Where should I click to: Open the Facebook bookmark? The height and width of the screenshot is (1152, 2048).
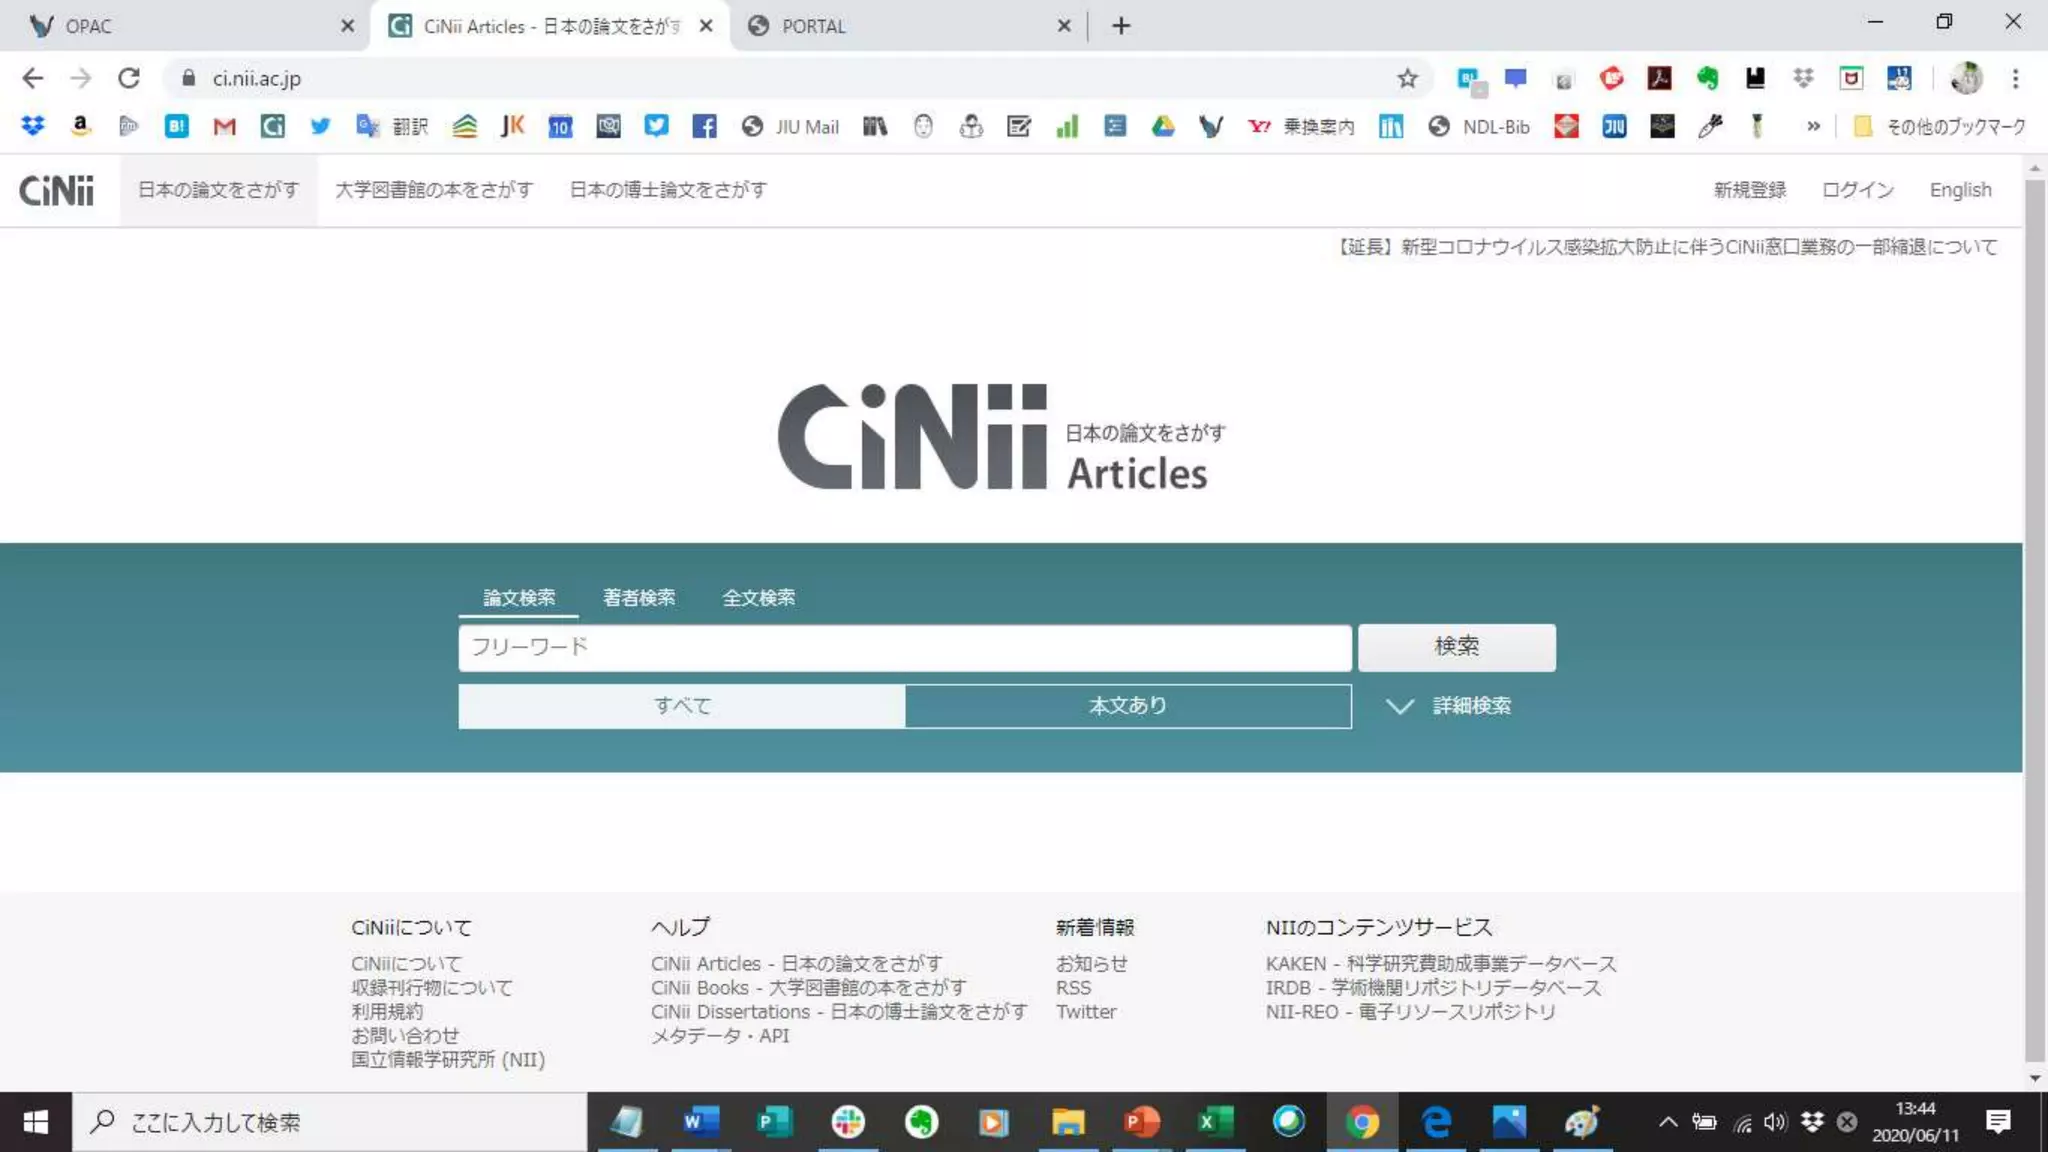point(704,126)
